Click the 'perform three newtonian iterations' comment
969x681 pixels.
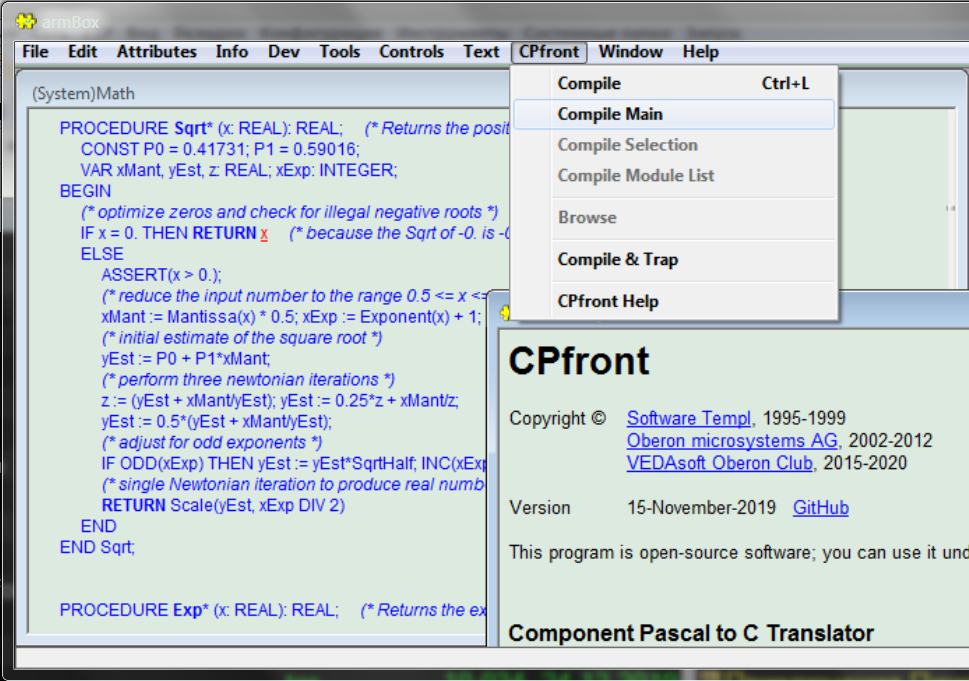(x=248, y=379)
